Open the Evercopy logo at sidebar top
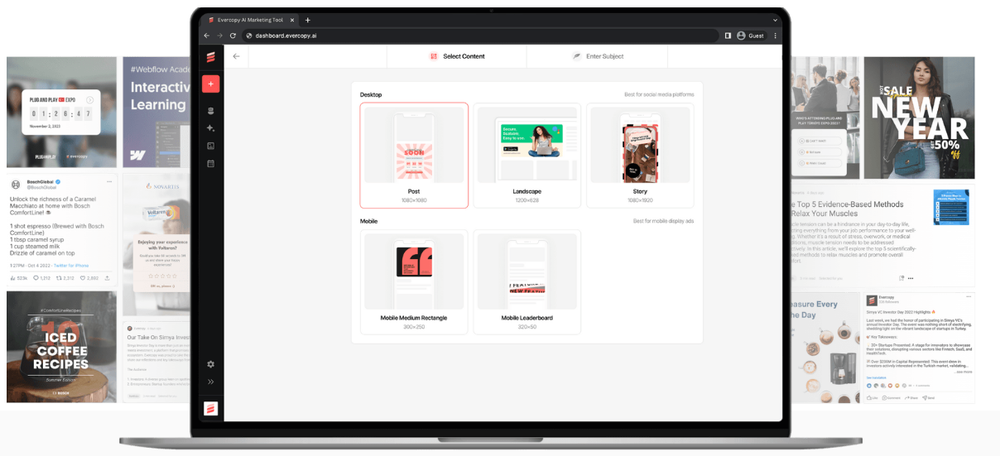 point(210,57)
